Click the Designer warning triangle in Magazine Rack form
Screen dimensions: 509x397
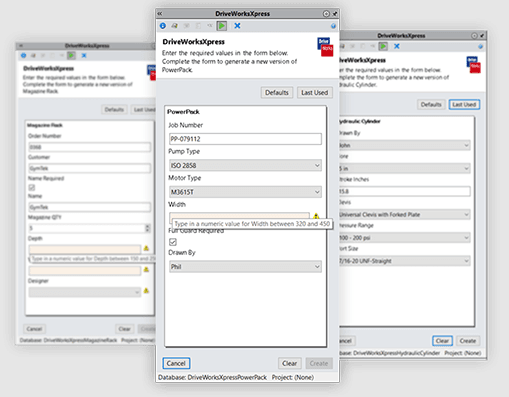coord(146,291)
